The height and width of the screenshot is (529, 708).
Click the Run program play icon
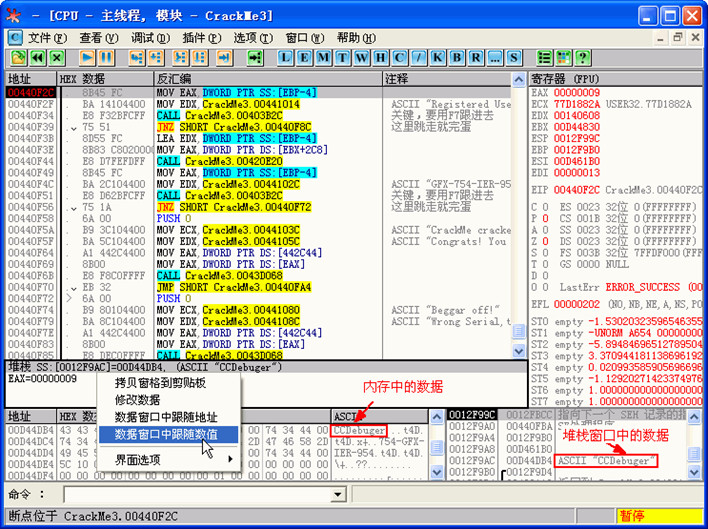click(x=87, y=57)
